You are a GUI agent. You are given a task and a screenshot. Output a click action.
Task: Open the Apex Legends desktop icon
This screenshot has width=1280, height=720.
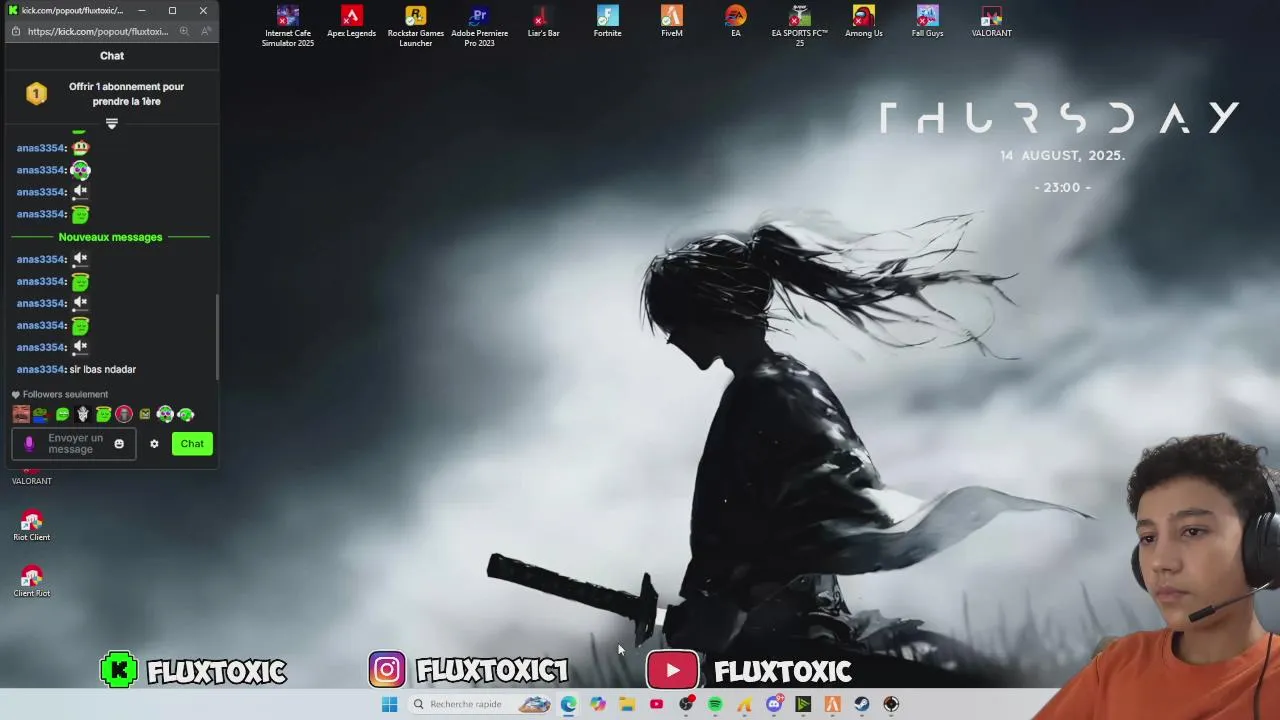pyautogui.click(x=351, y=22)
